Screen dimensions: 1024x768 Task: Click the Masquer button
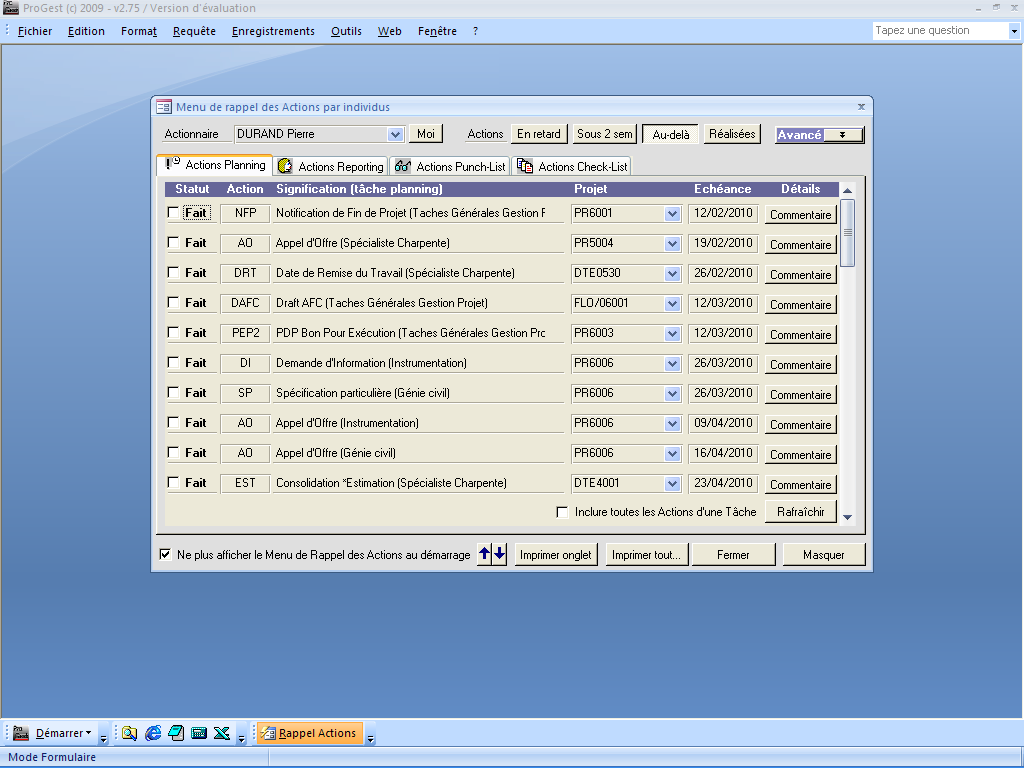pos(824,555)
